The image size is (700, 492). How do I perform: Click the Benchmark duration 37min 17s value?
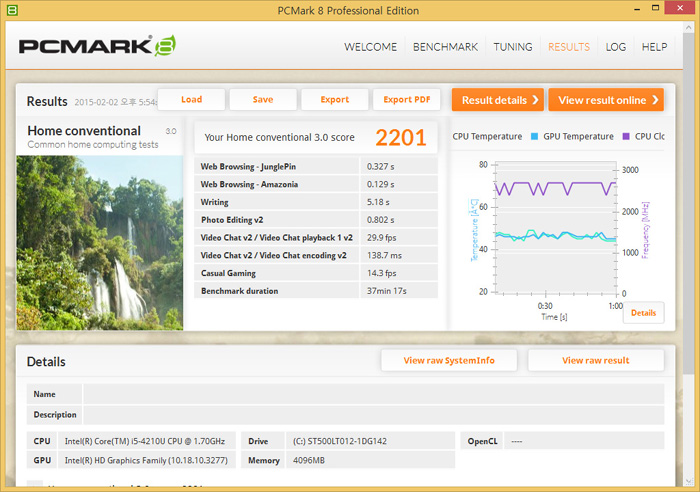[387, 291]
